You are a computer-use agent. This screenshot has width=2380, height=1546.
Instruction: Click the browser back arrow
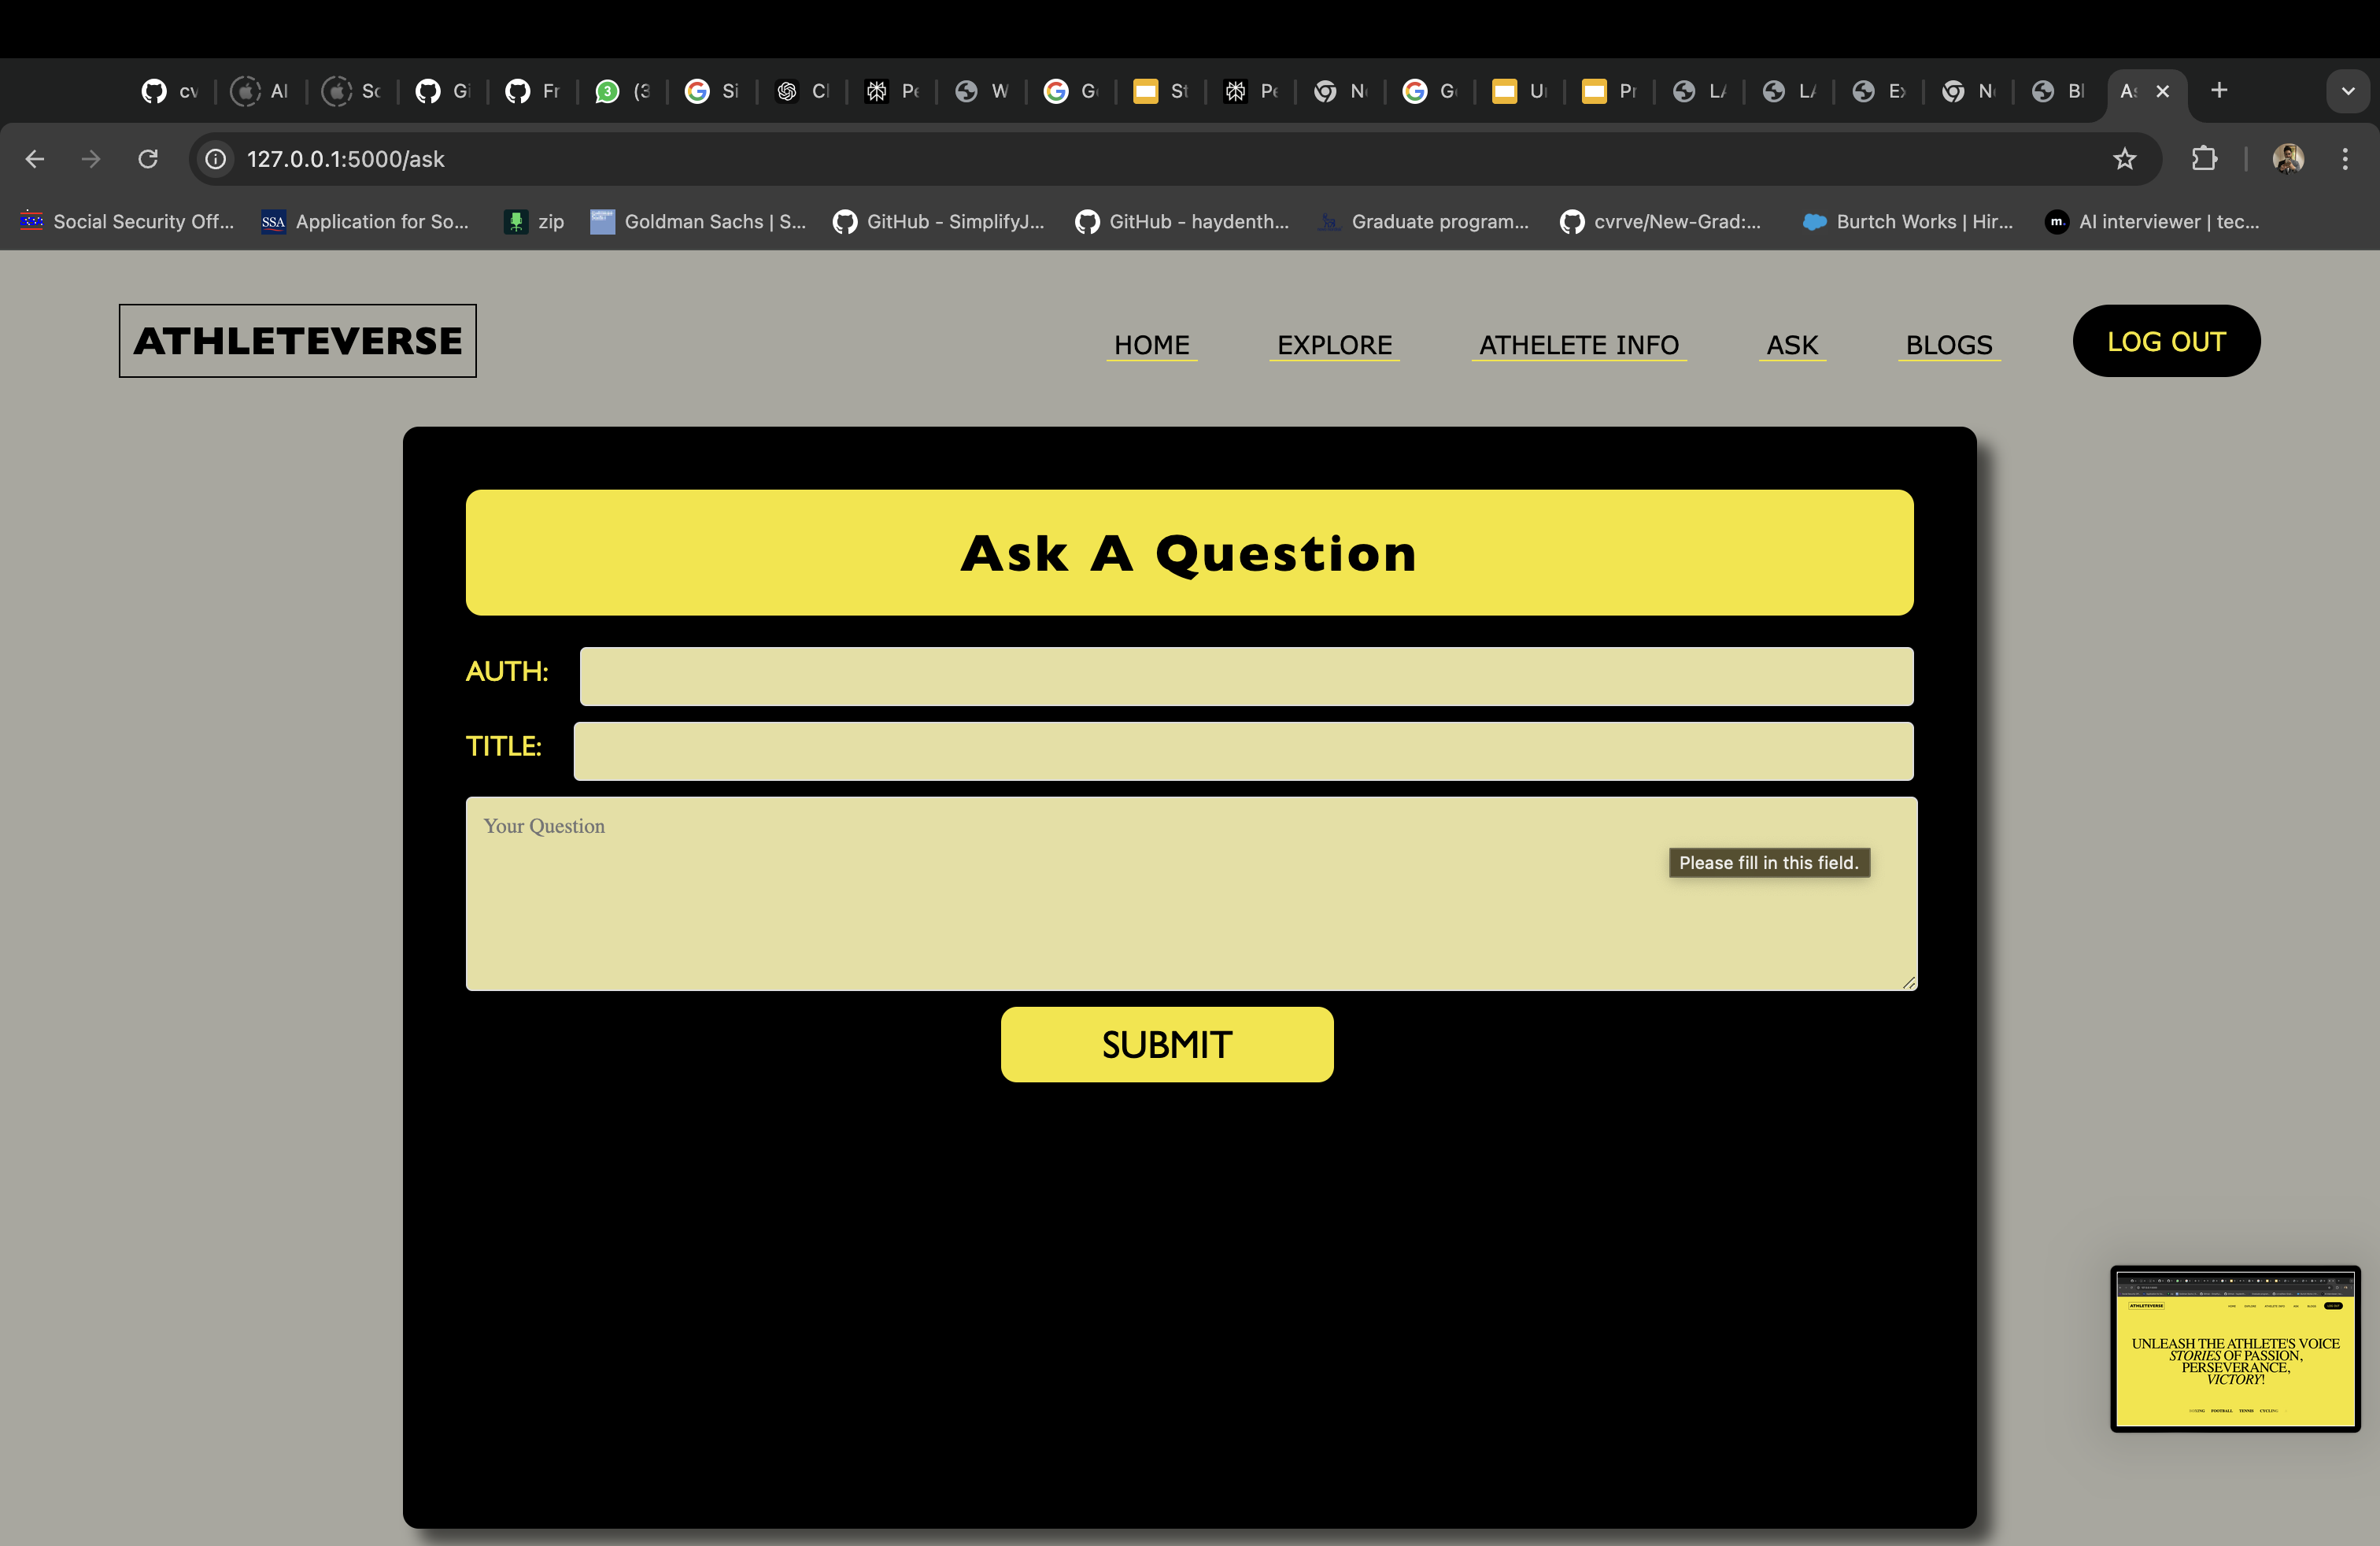35,159
